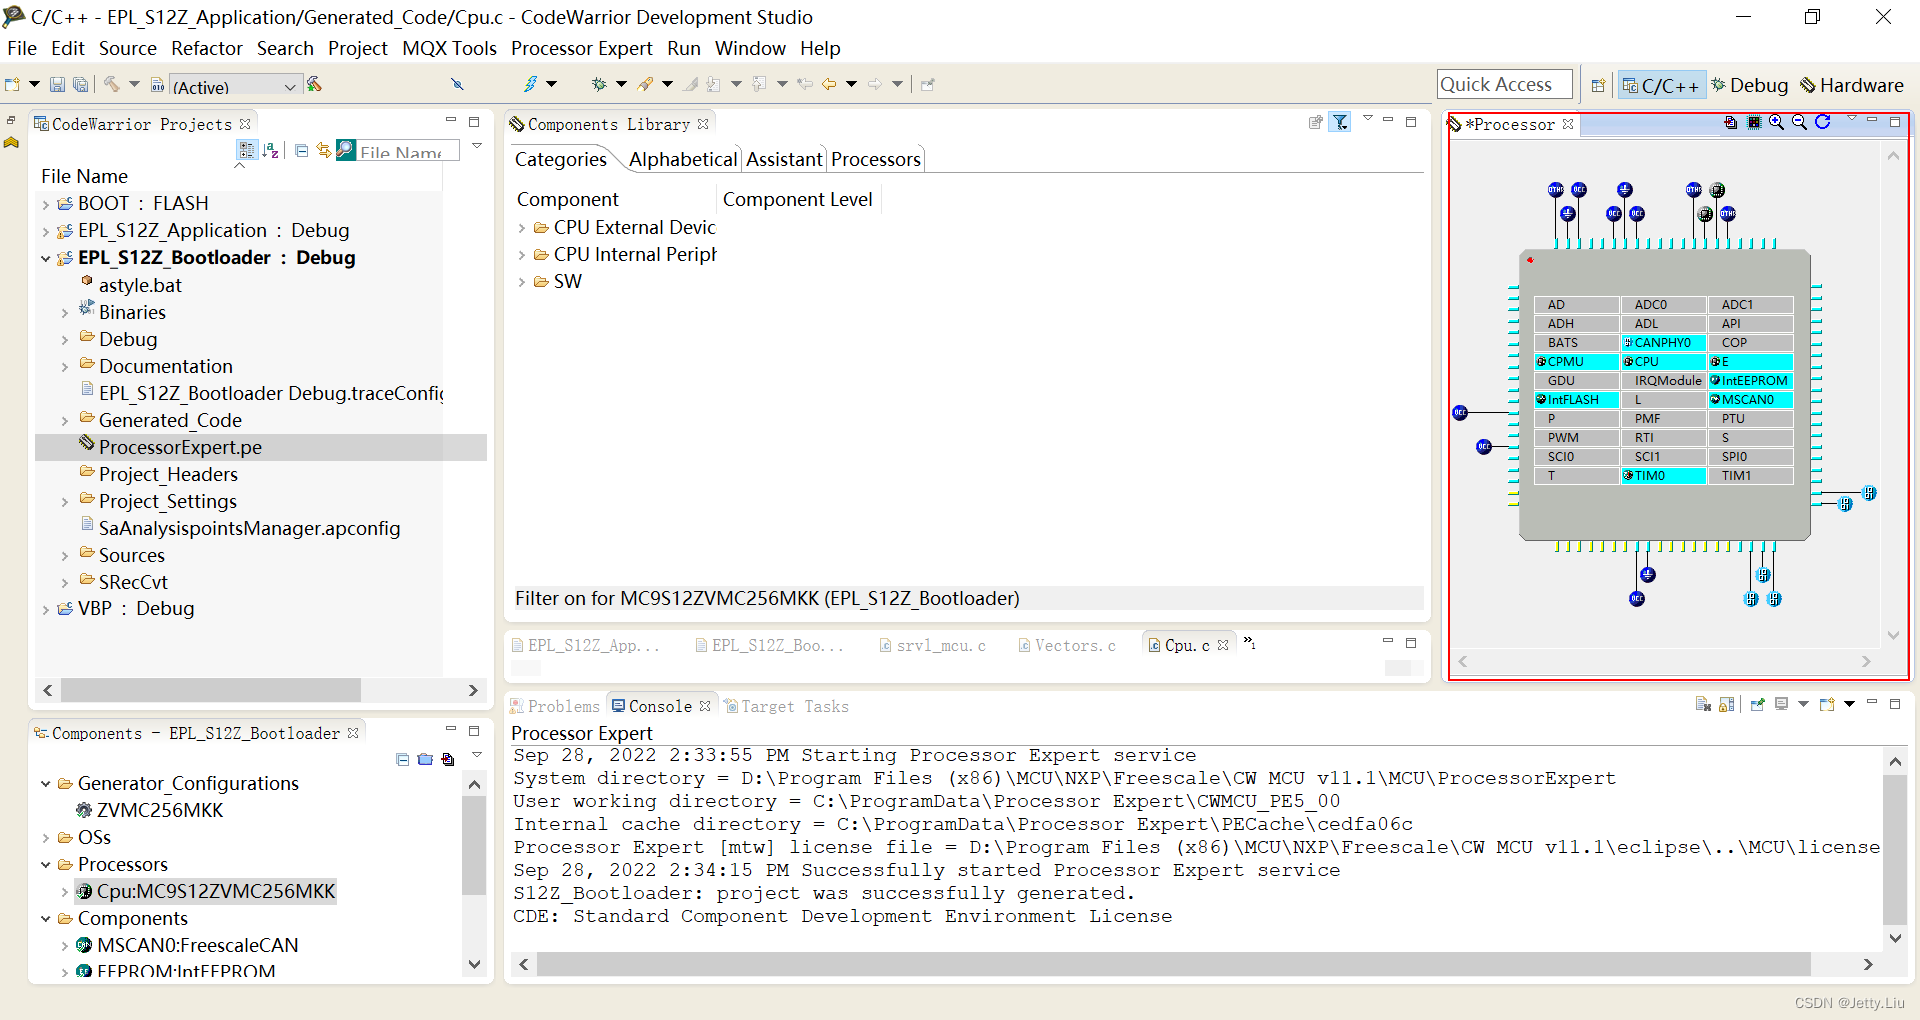Click Projects panel horizontal scrollbar
1920x1020 pixels.
pyautogui.click(x=210, y=690)
